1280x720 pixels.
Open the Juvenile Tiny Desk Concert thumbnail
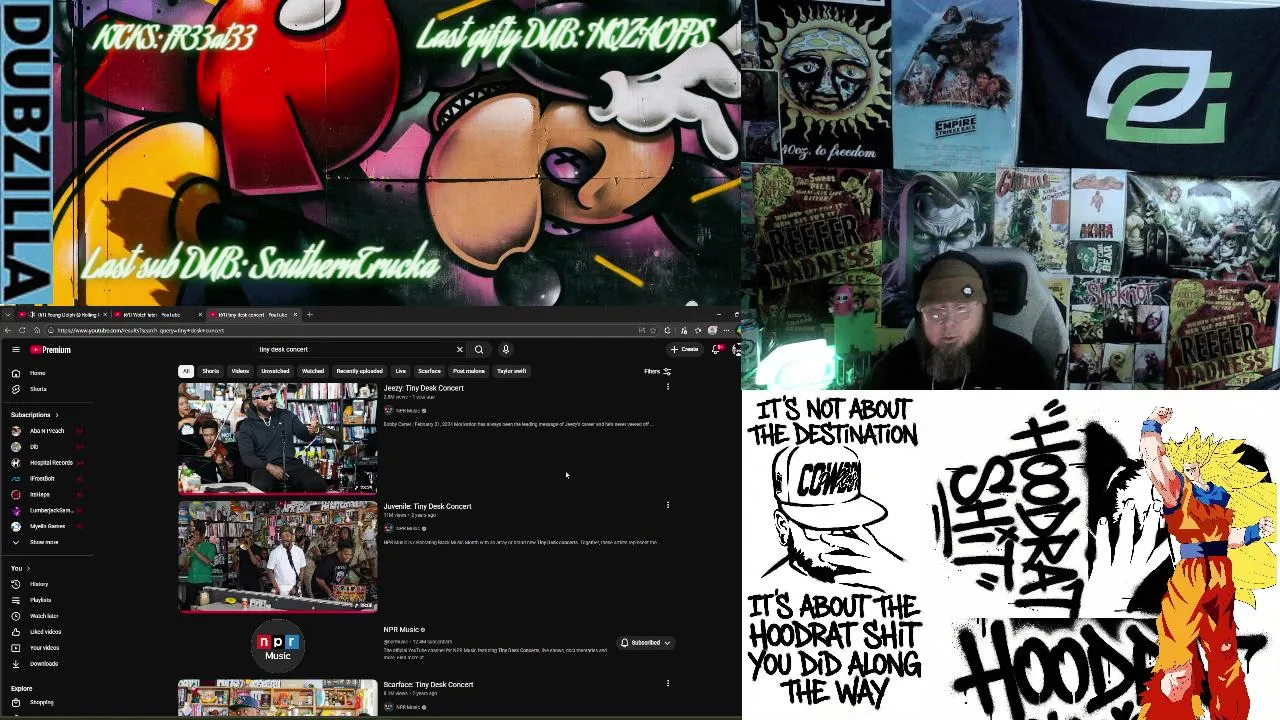[x=278, y=556]
